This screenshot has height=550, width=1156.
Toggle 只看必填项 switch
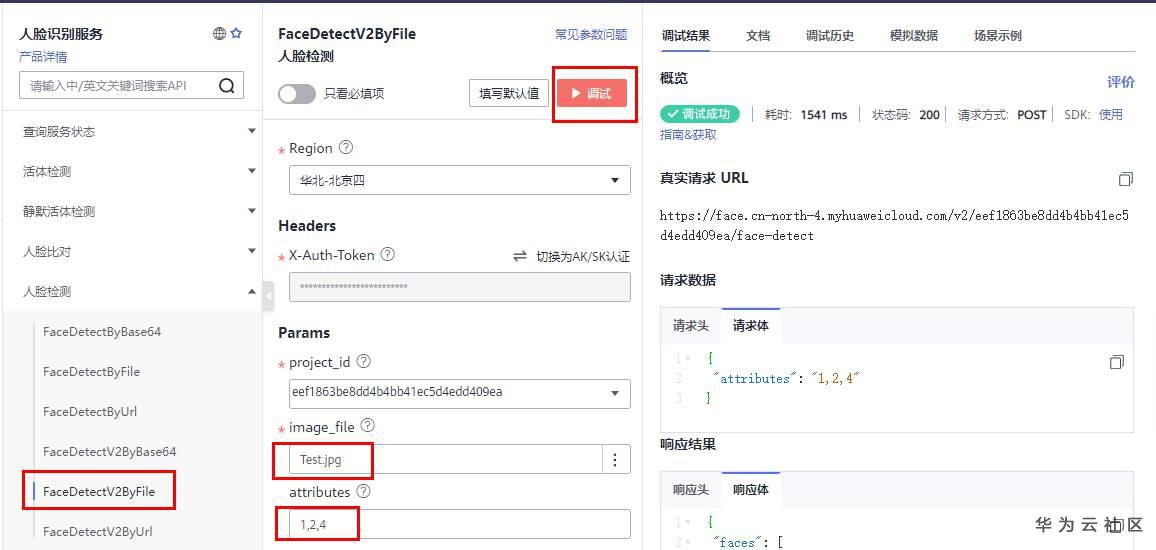pyautogui.click(x=296, y=94)
